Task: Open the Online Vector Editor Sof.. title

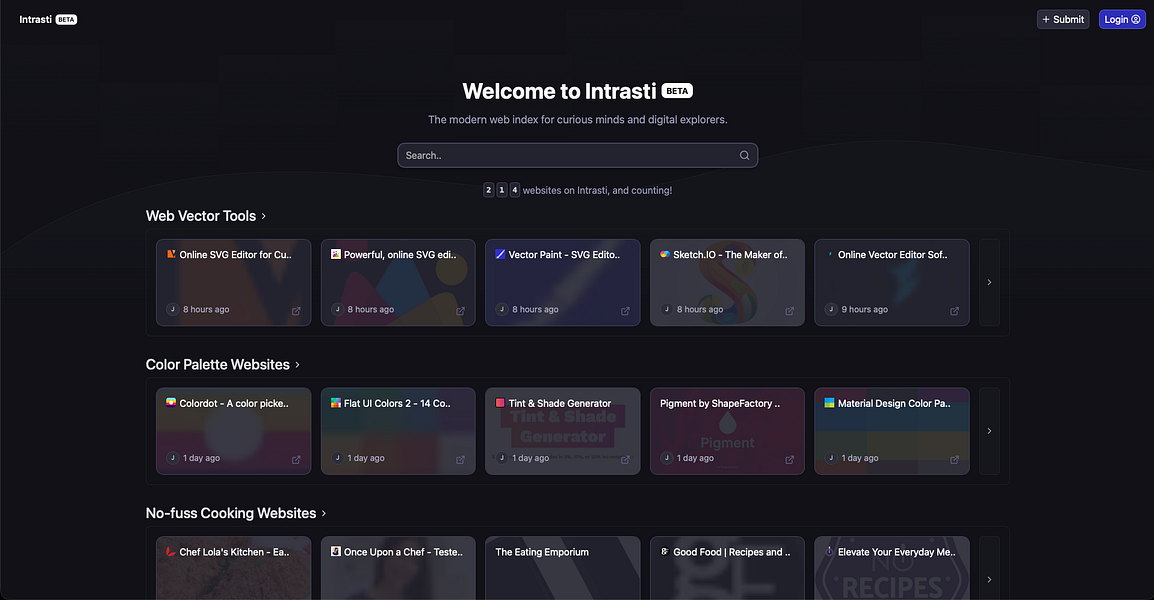Action: (893, 255)
